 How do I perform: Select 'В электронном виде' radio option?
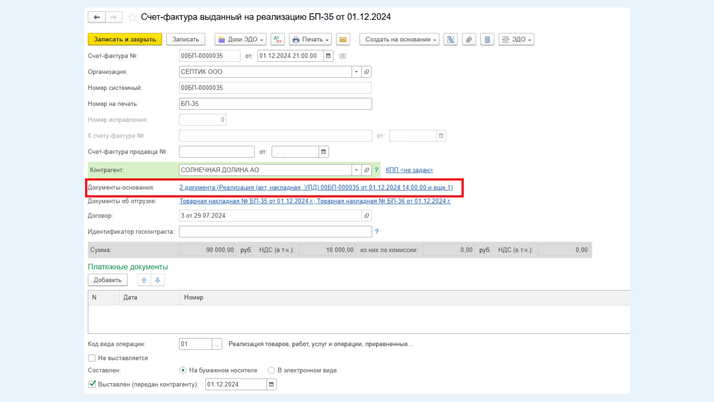(x=271, y=370)
